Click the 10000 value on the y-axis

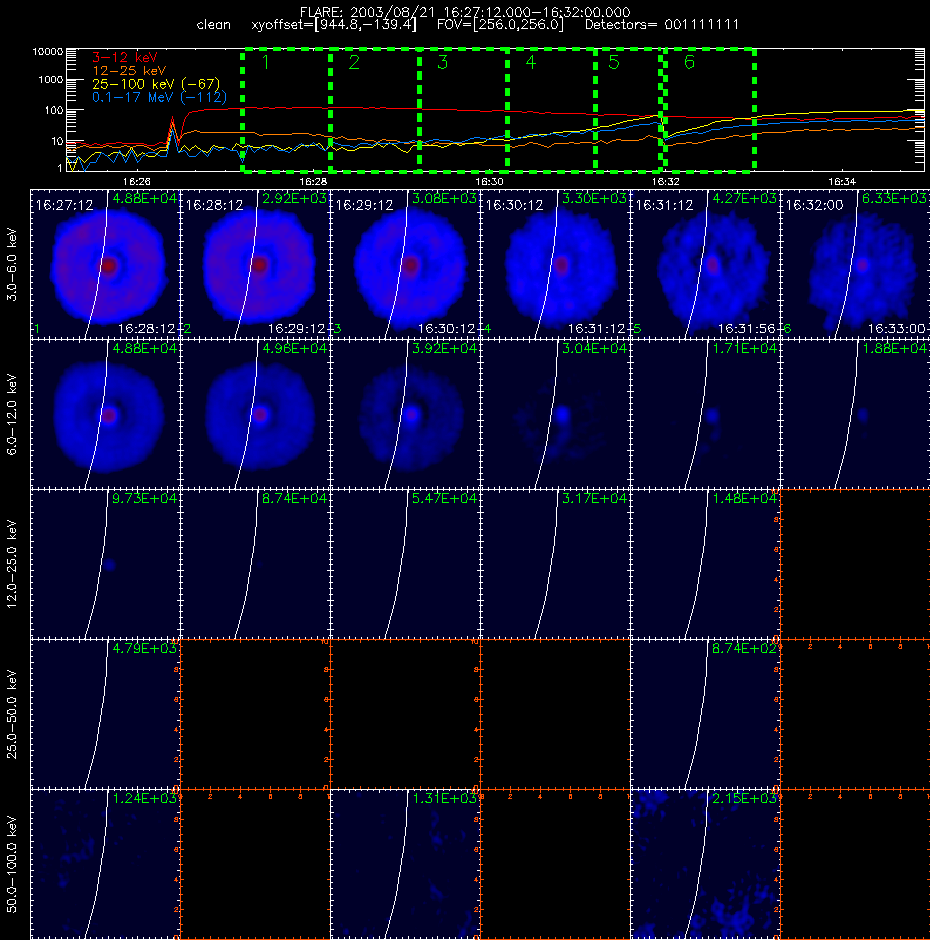pos(47,52)
